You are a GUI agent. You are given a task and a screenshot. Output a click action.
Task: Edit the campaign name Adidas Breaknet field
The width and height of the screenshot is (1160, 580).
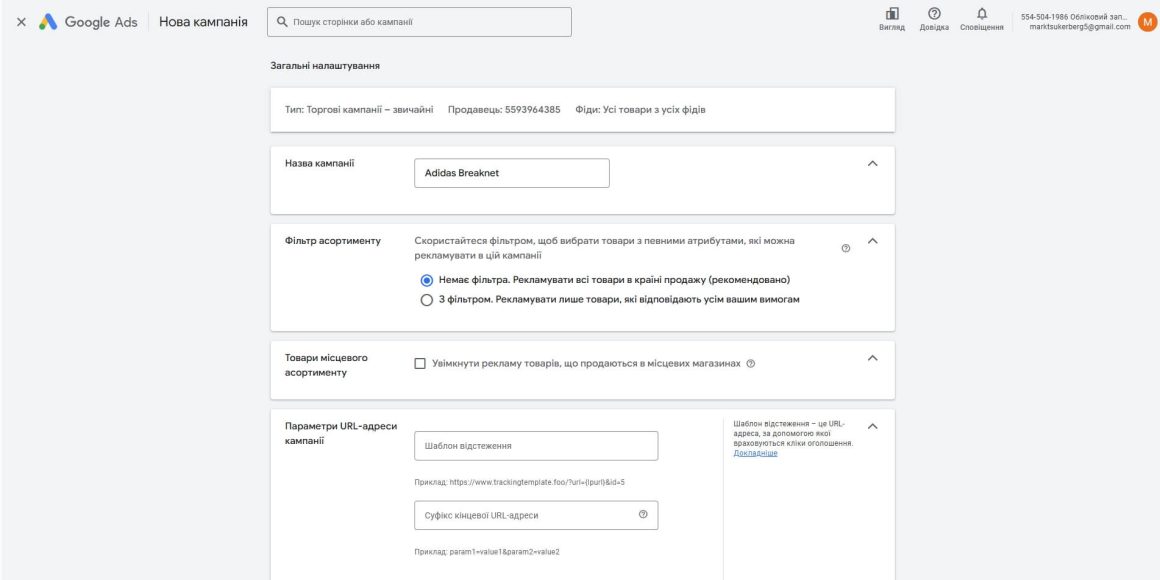click(x=512, y=173)
